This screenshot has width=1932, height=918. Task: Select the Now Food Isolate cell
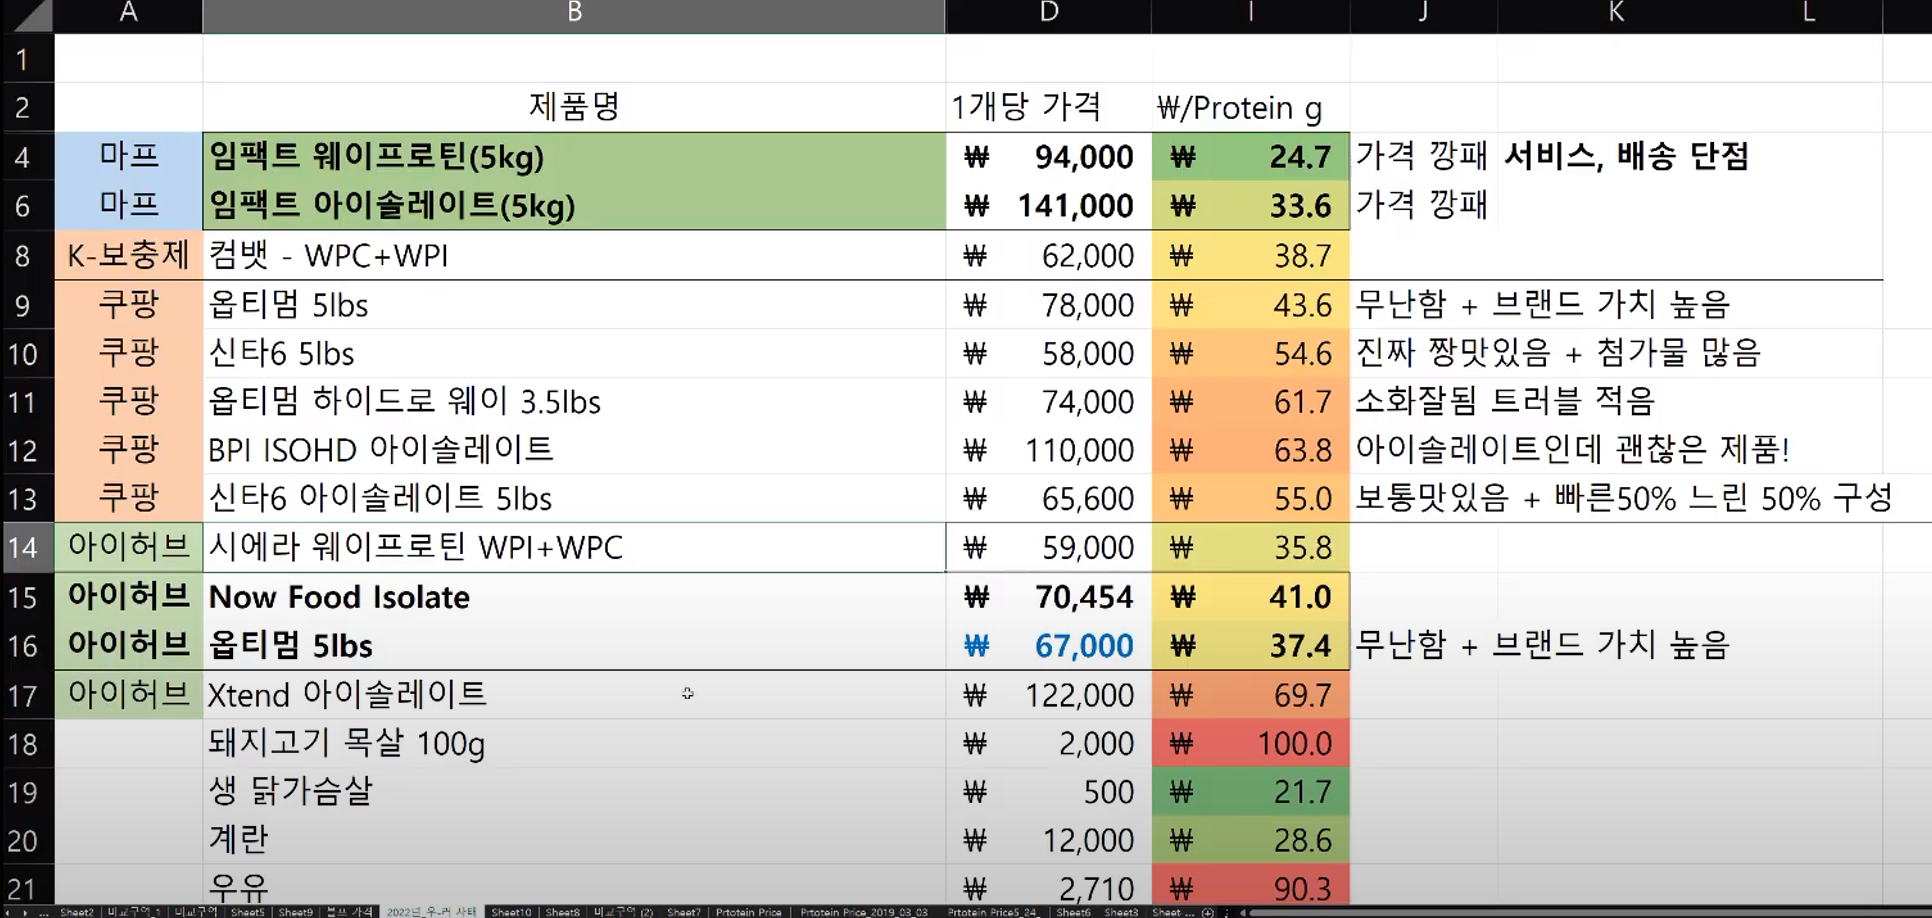click(574, 597)
